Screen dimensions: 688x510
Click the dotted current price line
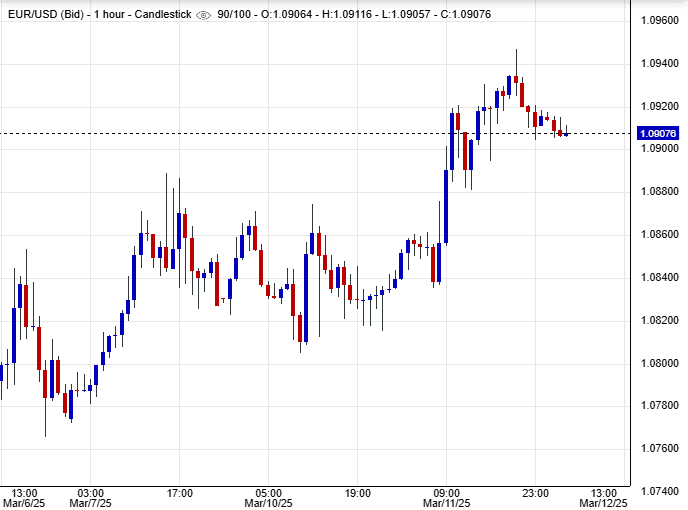click(300, 133)
